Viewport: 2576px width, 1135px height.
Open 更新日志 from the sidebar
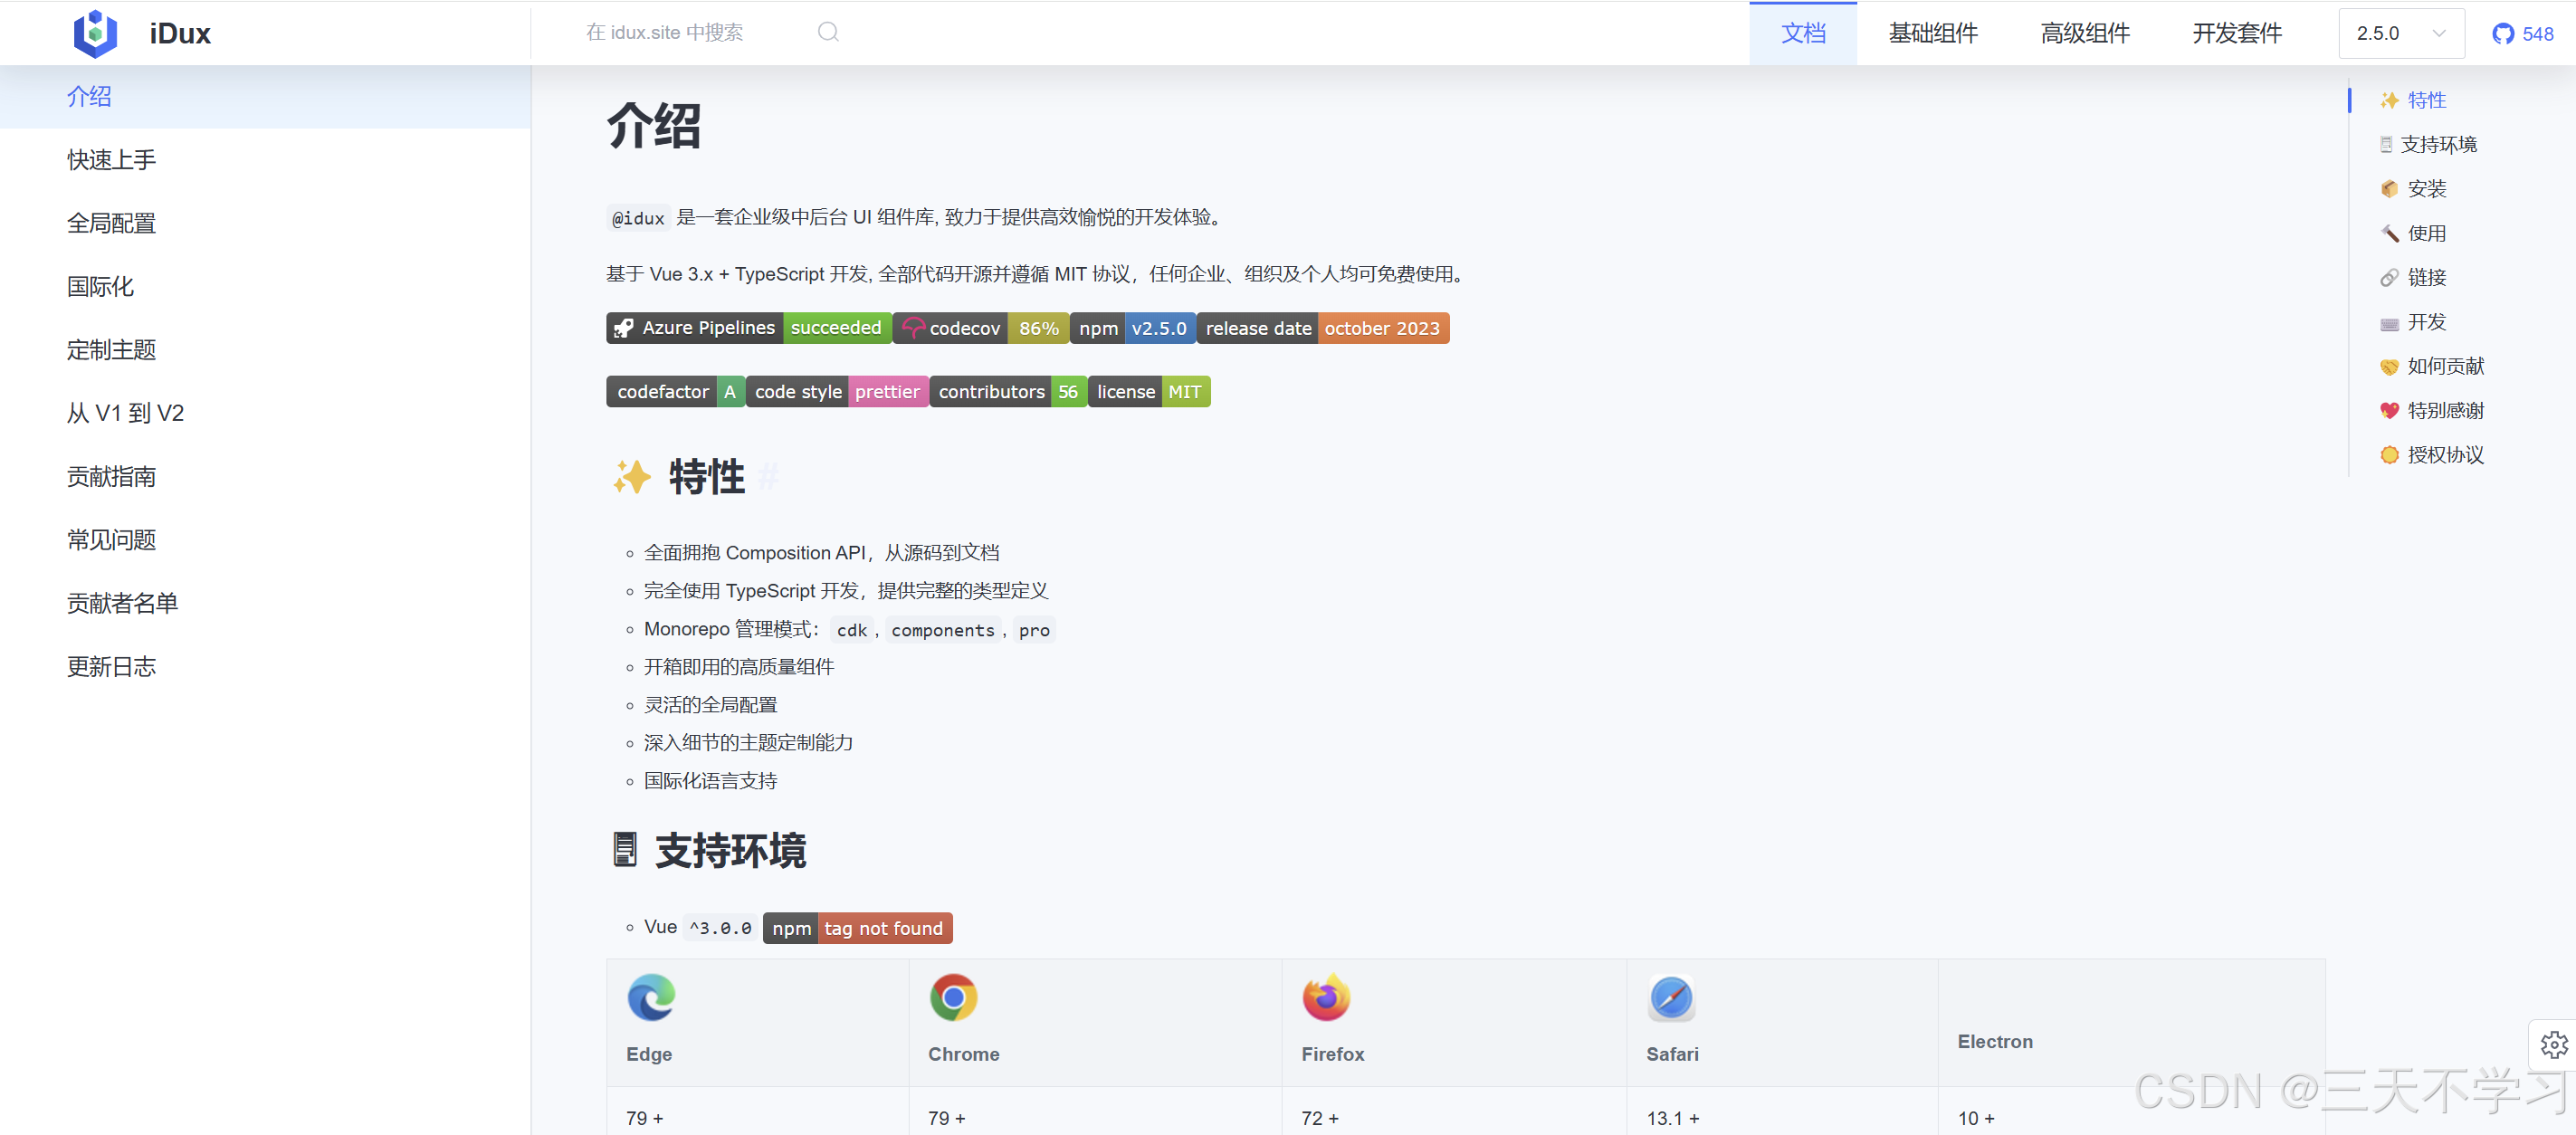(x=111, y=666)
